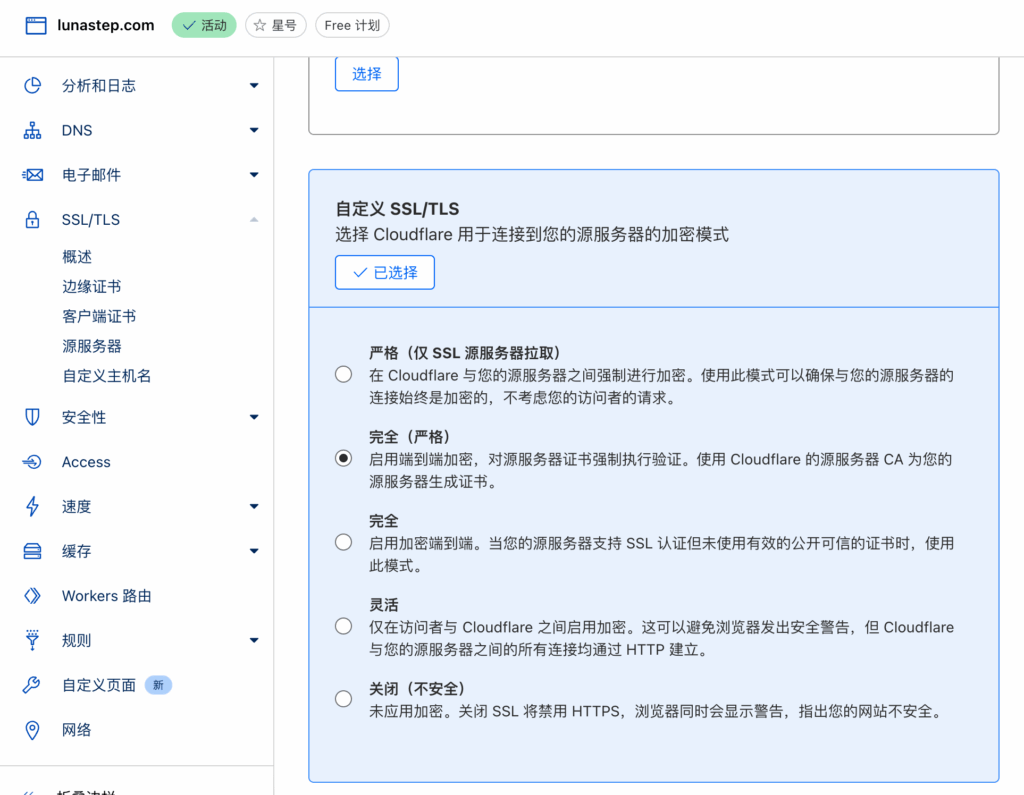This screenshot has width=1024, height=795.
Task: Expand the 规则 section arrow
Action: 254,640
